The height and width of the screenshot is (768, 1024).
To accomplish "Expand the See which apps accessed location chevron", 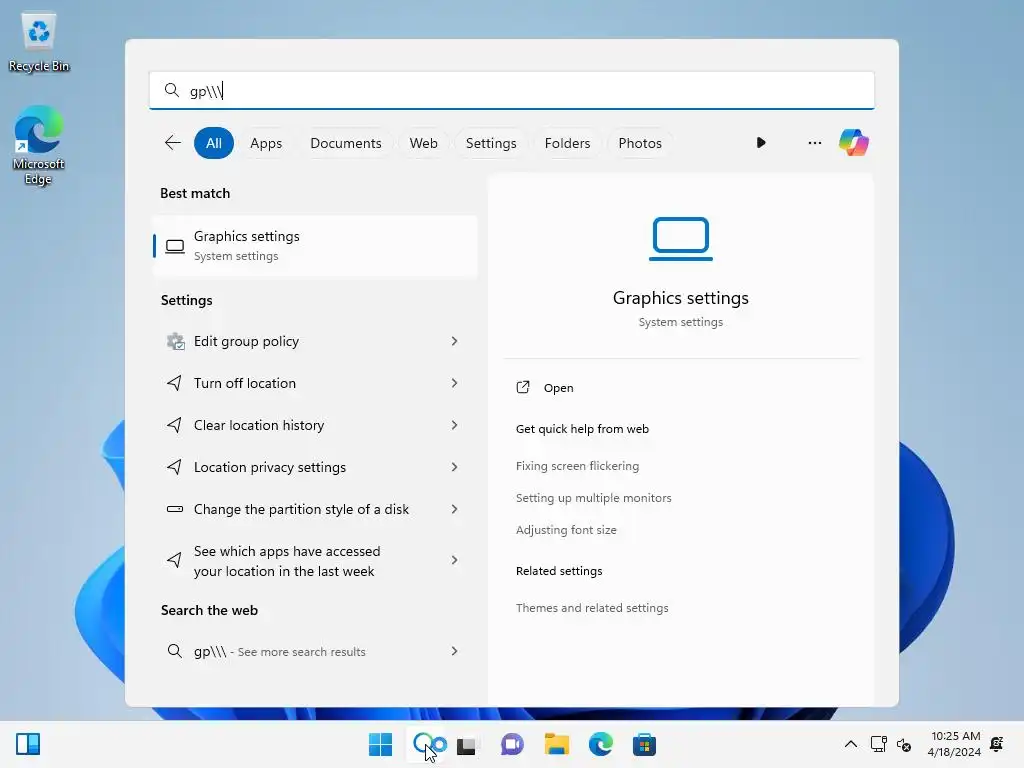I will pos(454,560).
